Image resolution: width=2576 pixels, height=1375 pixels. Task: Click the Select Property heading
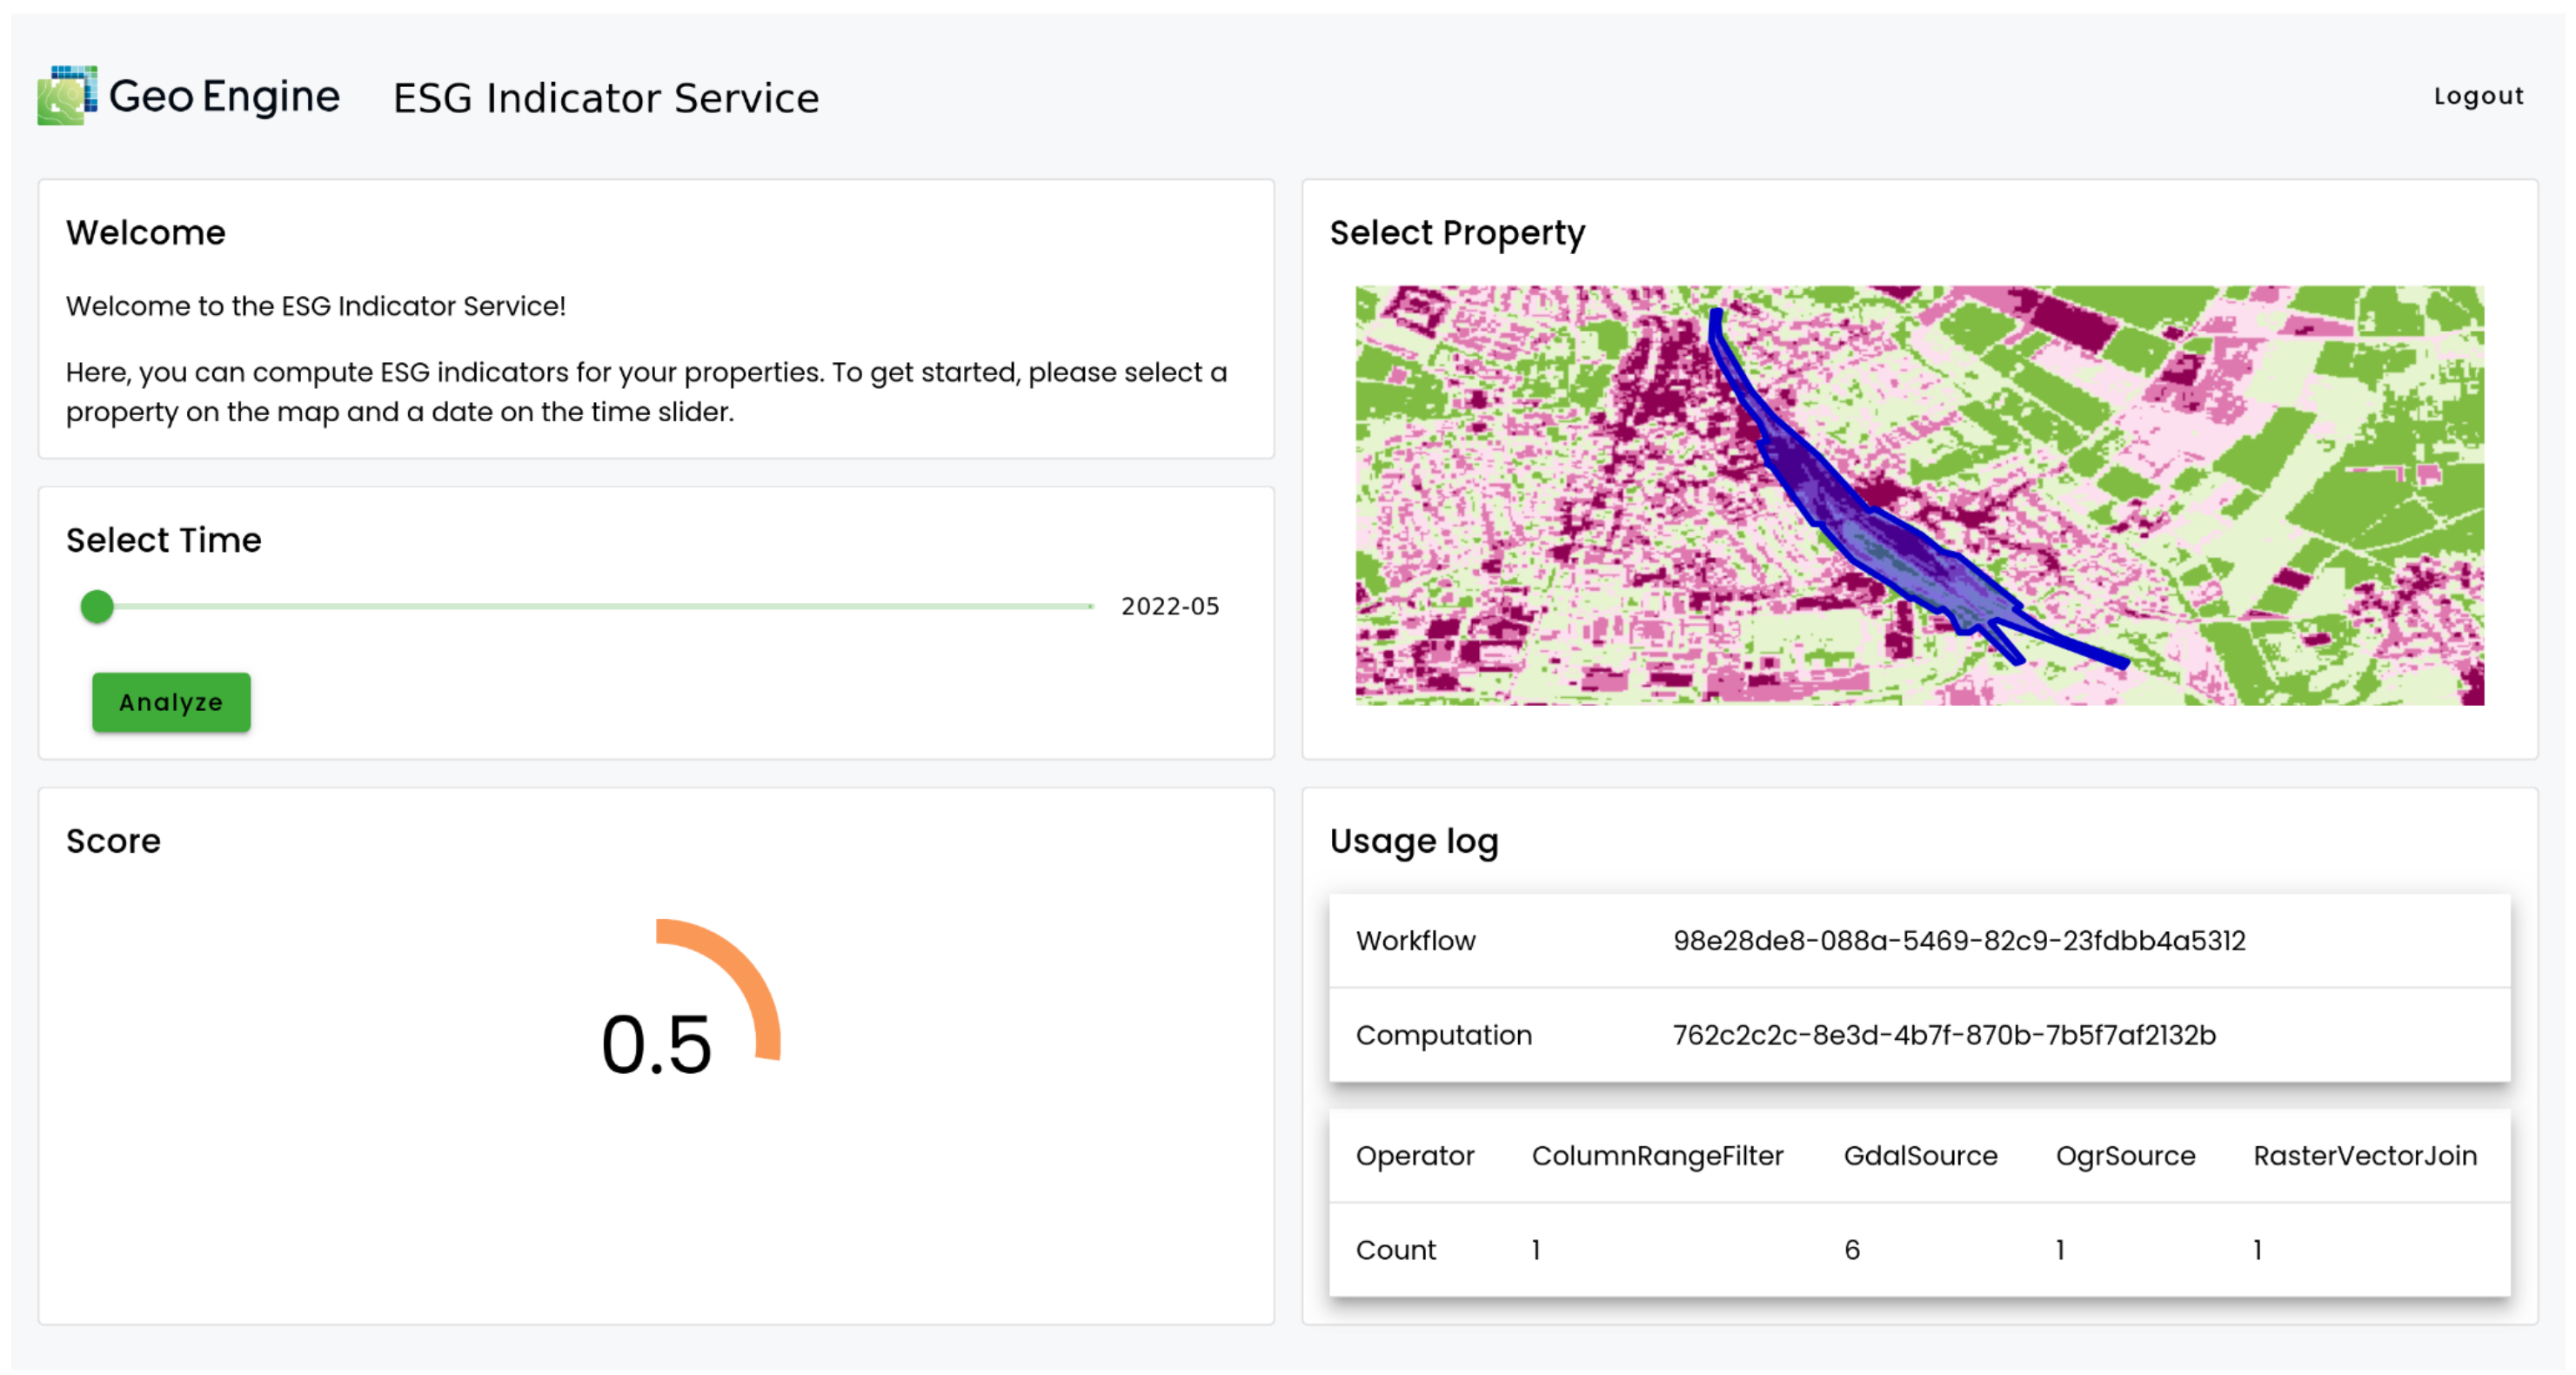1457,234
